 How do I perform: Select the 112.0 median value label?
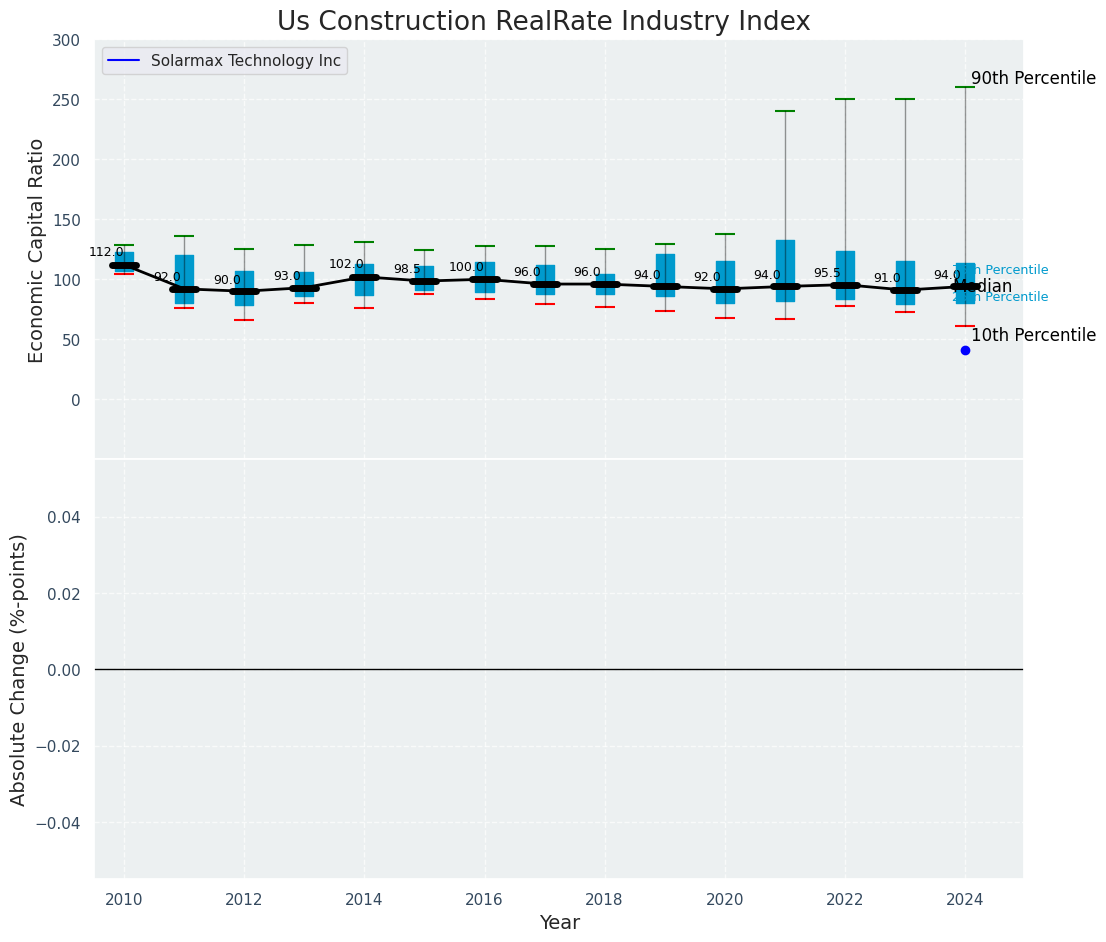tap(106, 252)
